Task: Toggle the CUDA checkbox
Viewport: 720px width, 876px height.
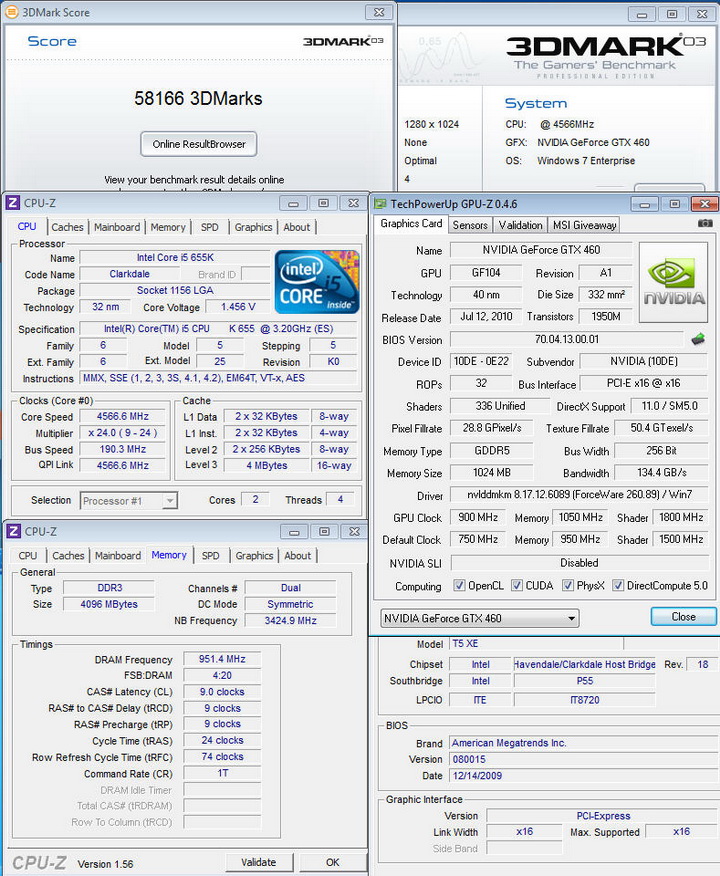Action: point(517,585)
